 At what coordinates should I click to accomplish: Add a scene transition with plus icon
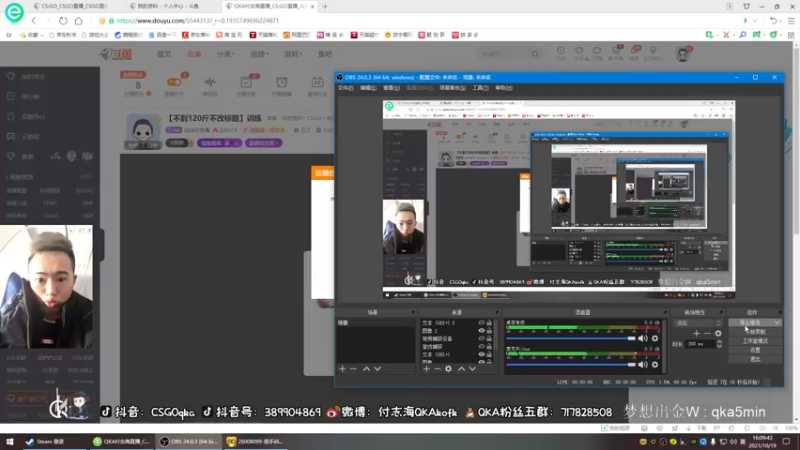(696, 333)
